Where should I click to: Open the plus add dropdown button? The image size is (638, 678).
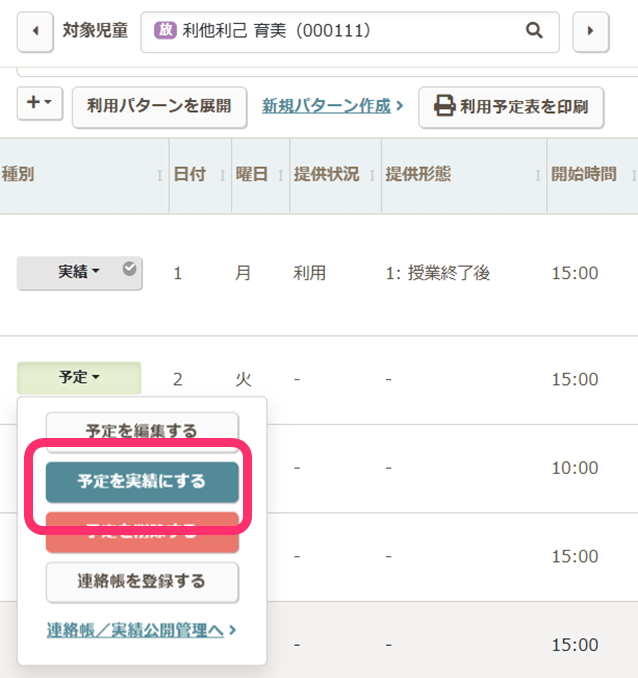tap(40, 104)
